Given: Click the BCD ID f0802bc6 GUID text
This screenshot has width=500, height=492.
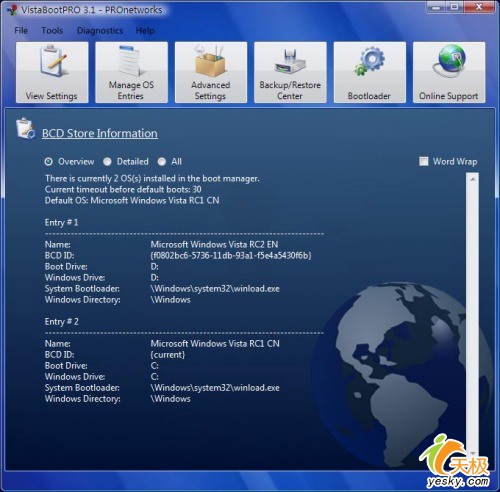Looking at the screenshot, I should tap(231, 256).
